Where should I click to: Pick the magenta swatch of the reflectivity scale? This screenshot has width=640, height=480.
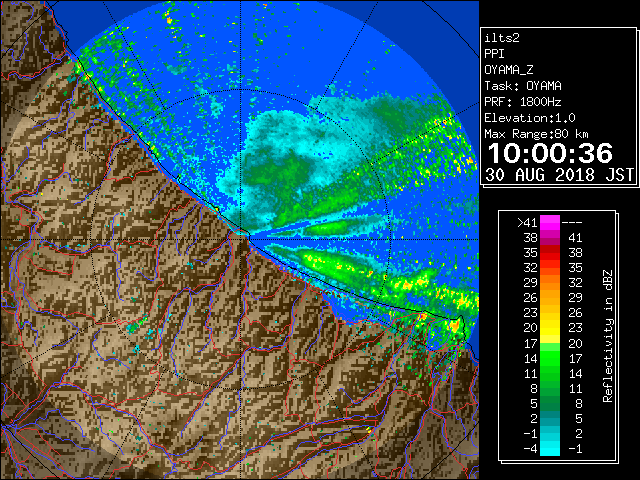(550, 223)
